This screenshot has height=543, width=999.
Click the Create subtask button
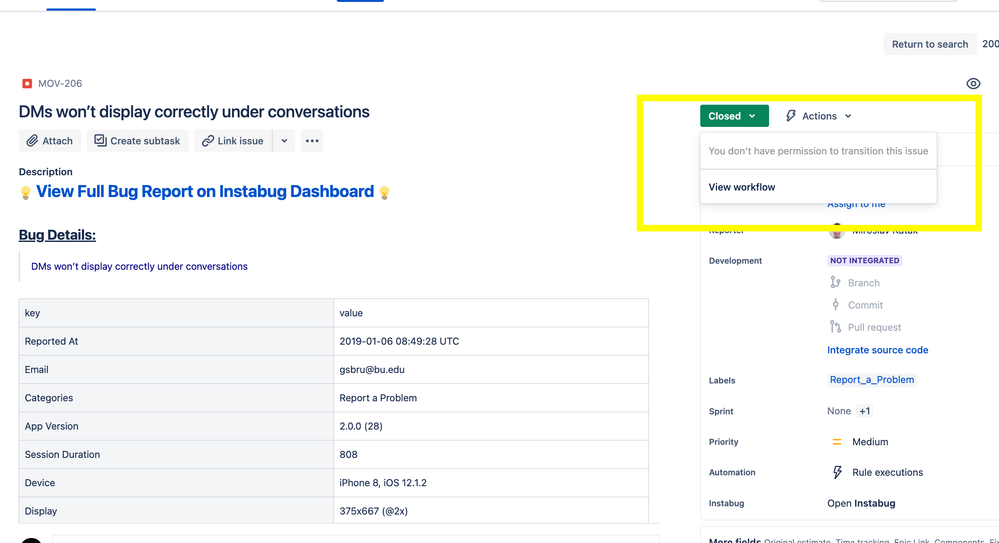point(138,141)
